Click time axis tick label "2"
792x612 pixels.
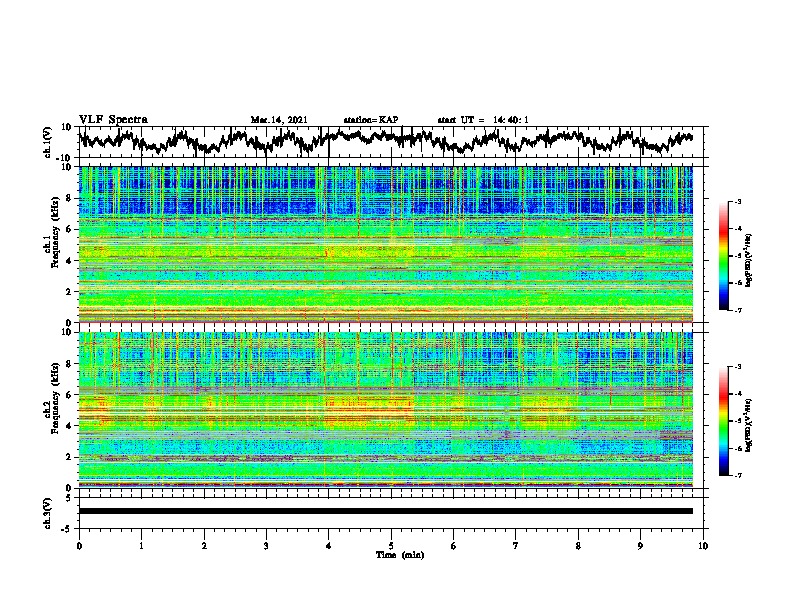click(204, 546)
